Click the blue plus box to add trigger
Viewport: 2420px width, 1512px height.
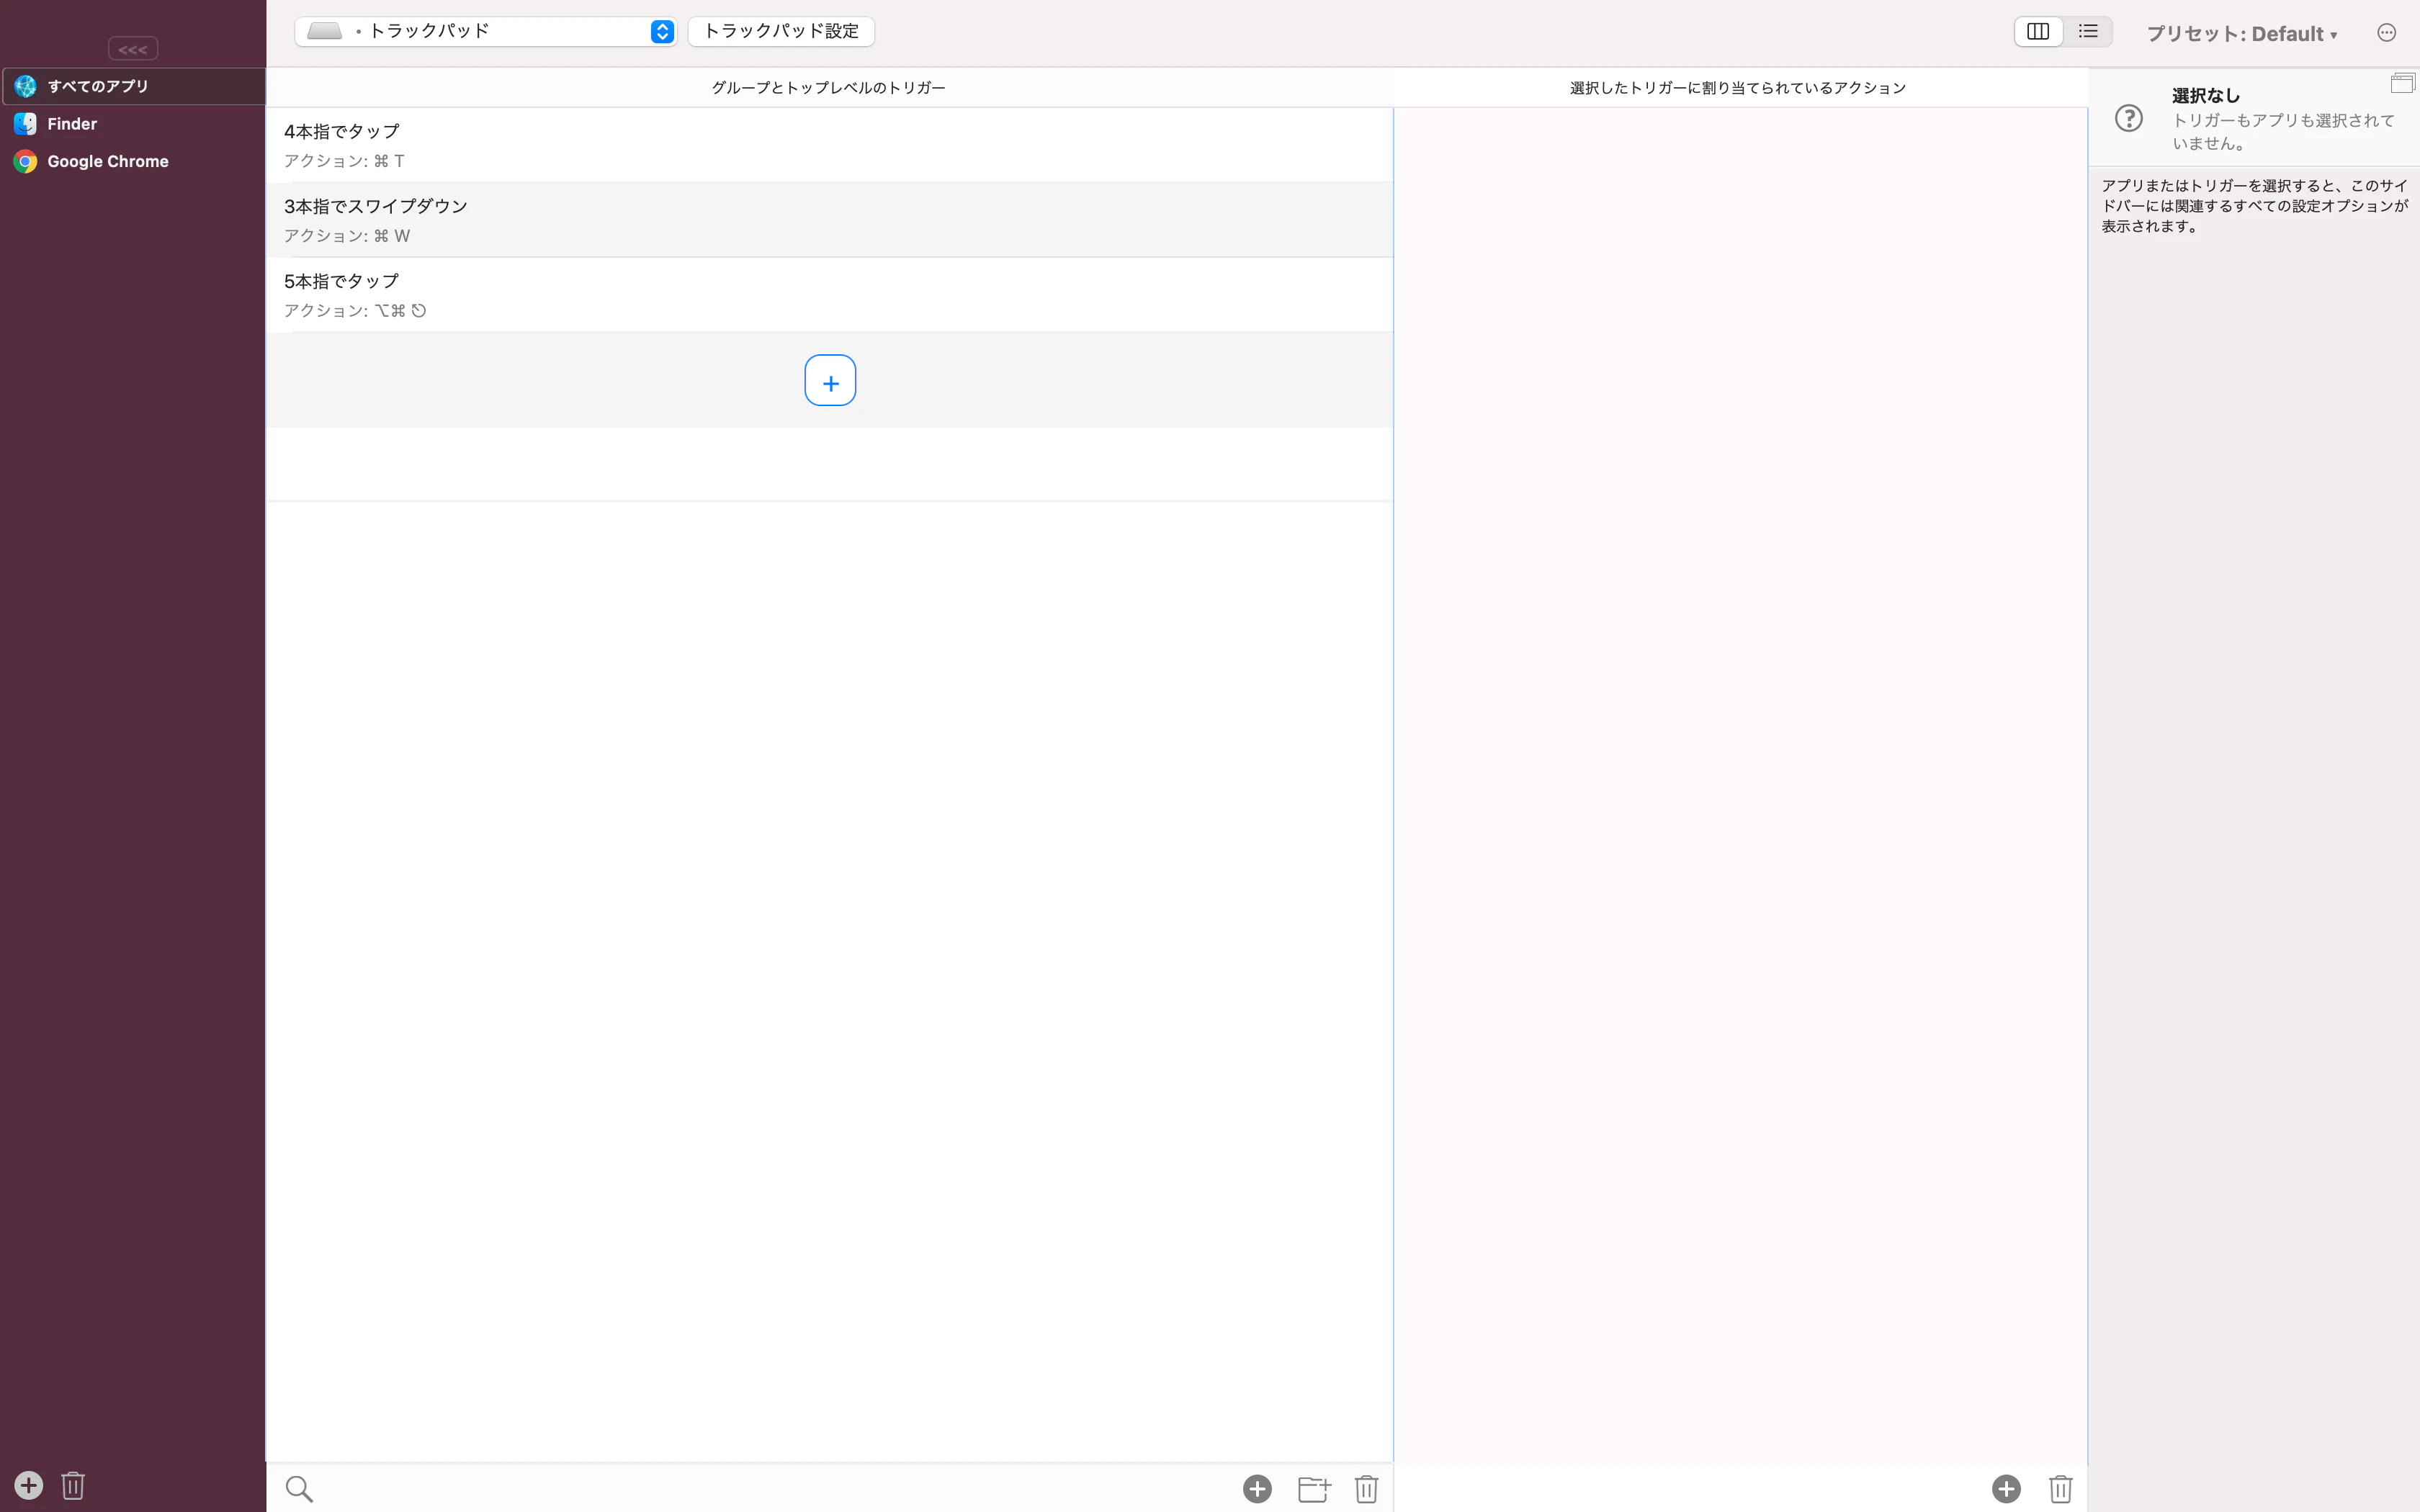(x=830, y=381)
